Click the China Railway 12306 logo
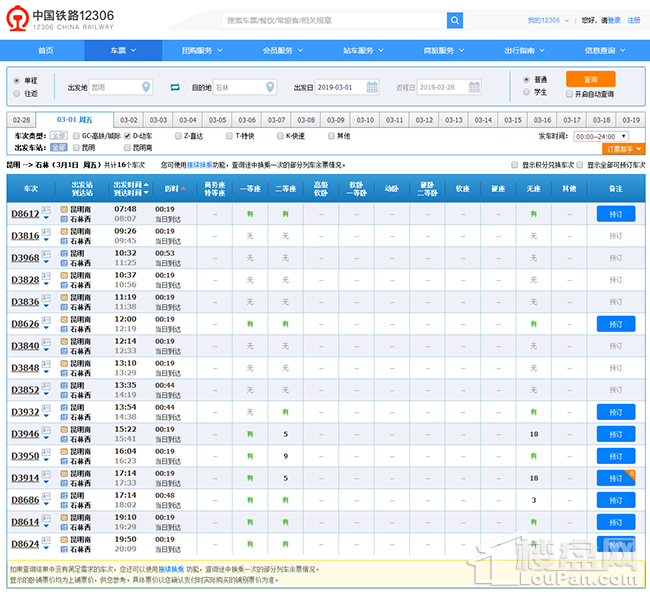 [58, 19]
